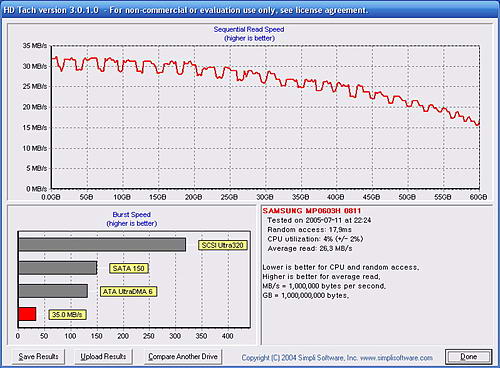Click the ATA UltraDMA 6 gray bar

[x=53, y=291]
